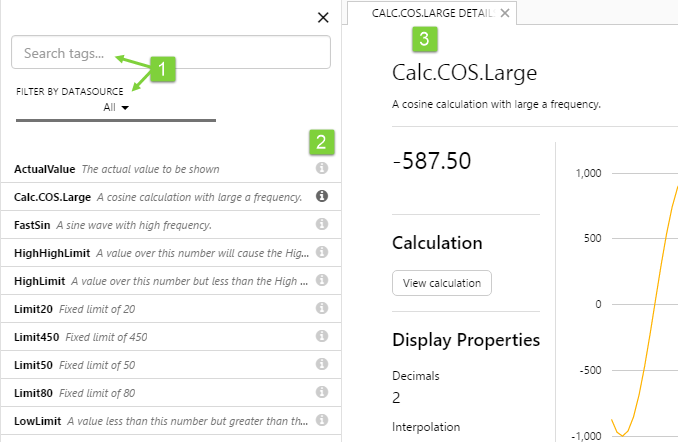The image size is (678, 442).
Task: Click info icon beside Limit50
Action: coord(322,365)
